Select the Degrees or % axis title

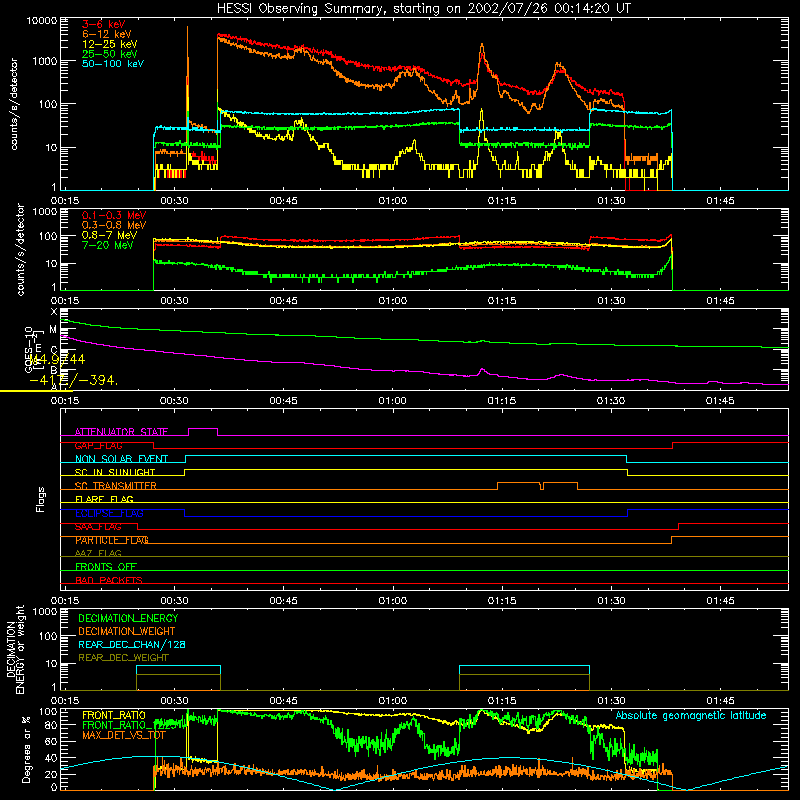click(x=26, y=750)
